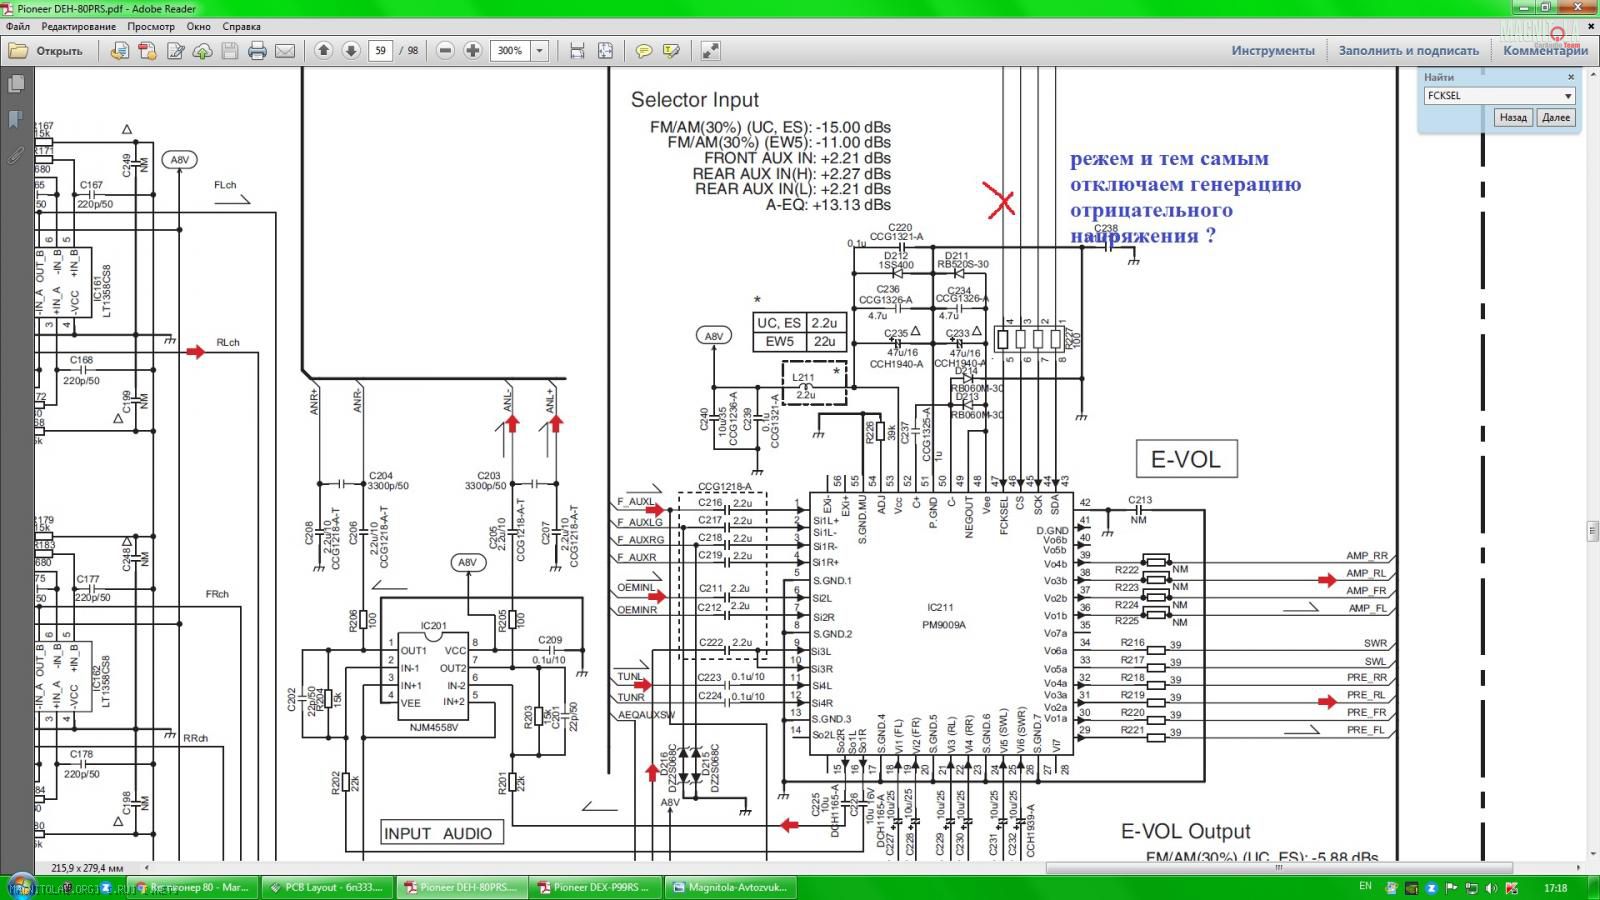
Task: Select the highlight text tool
Action: click(x=671, y=50)
